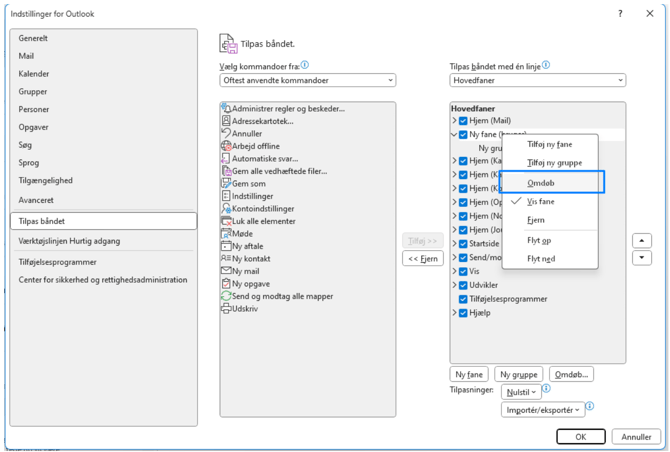
Task: Click the info icon next to Importér/eksportér
Action: (590, 407)
